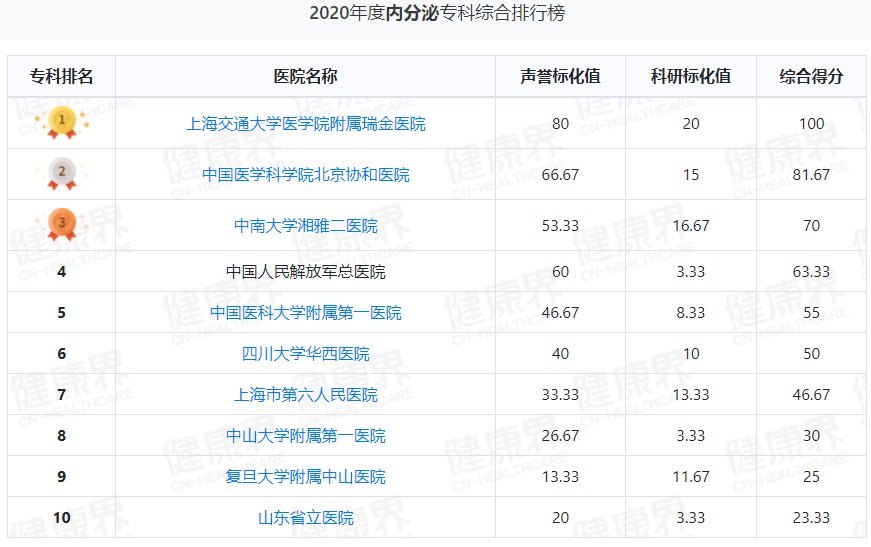
Task: Click the 综合得分 value 63.33
Action: 812,272
